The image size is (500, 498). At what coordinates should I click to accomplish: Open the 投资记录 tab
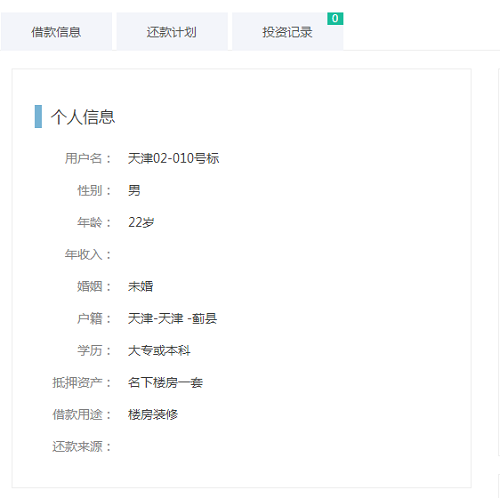tap(287, 32)
